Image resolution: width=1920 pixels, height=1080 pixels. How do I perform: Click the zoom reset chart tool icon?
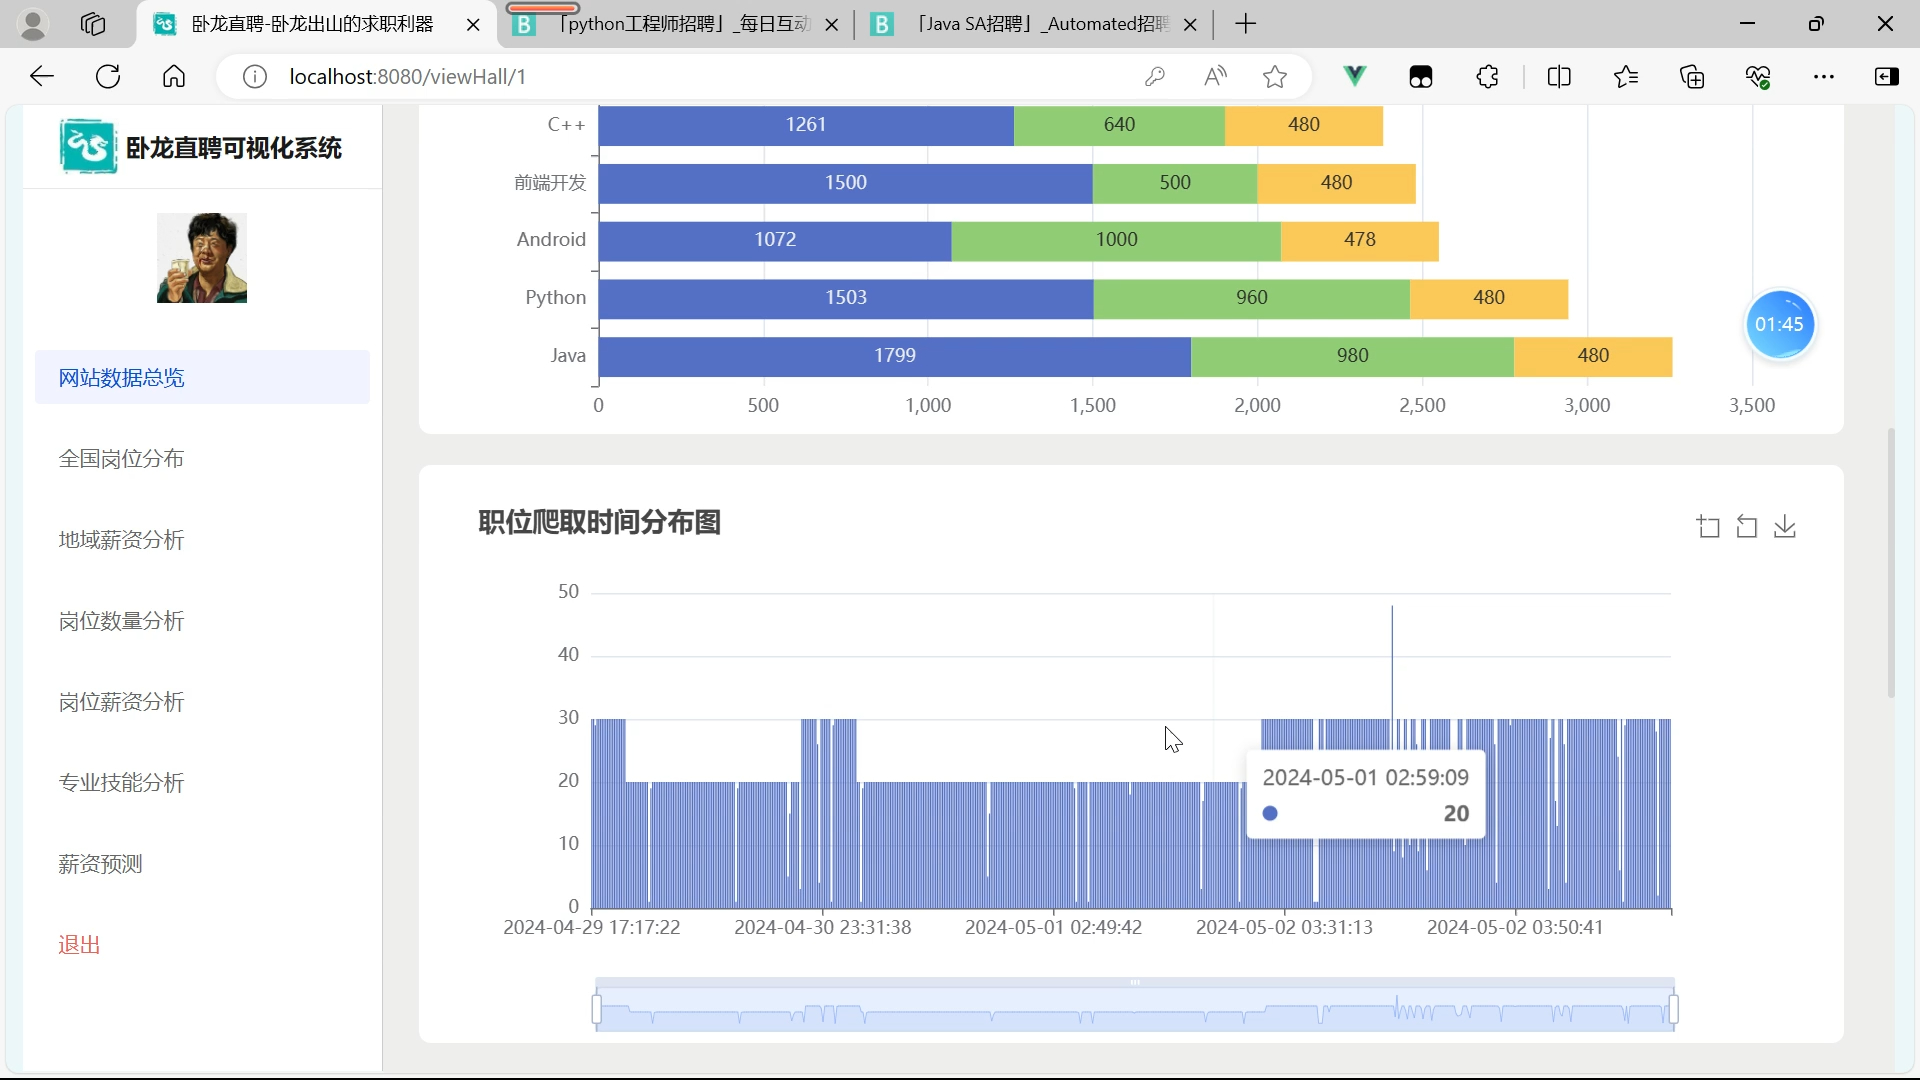pos(1747,527)
